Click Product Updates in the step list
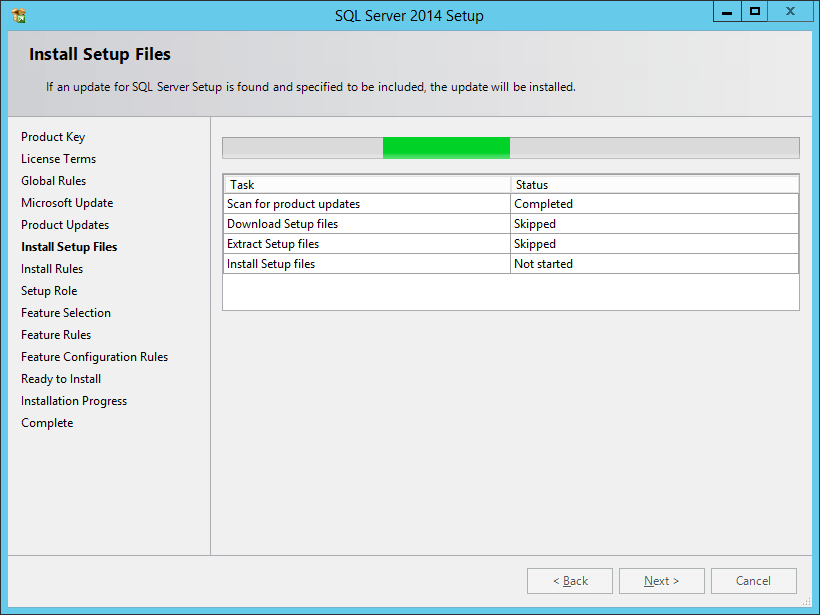Viewport: 820px width, 615px height. pyautogui.click(x=65, y=225)
